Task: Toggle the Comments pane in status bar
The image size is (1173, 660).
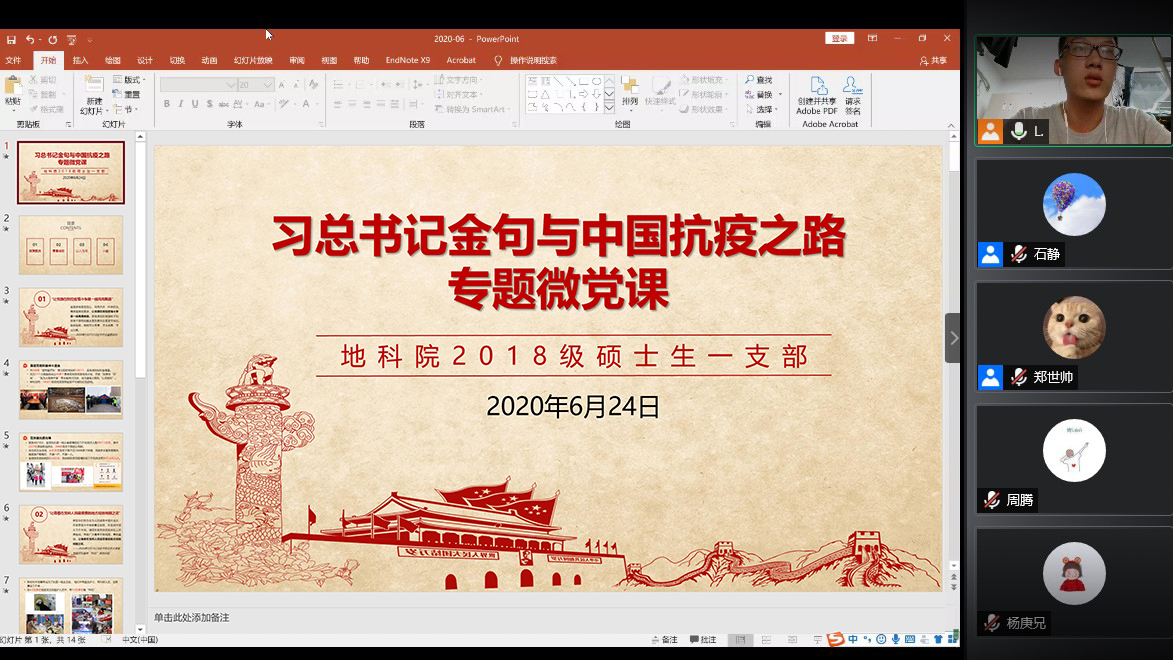Action: point(703,640)
